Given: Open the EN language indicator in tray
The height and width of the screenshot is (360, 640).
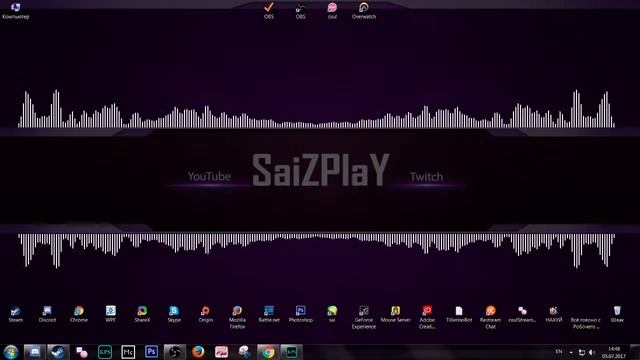Looking at the screenshot, I should (559, 351).
